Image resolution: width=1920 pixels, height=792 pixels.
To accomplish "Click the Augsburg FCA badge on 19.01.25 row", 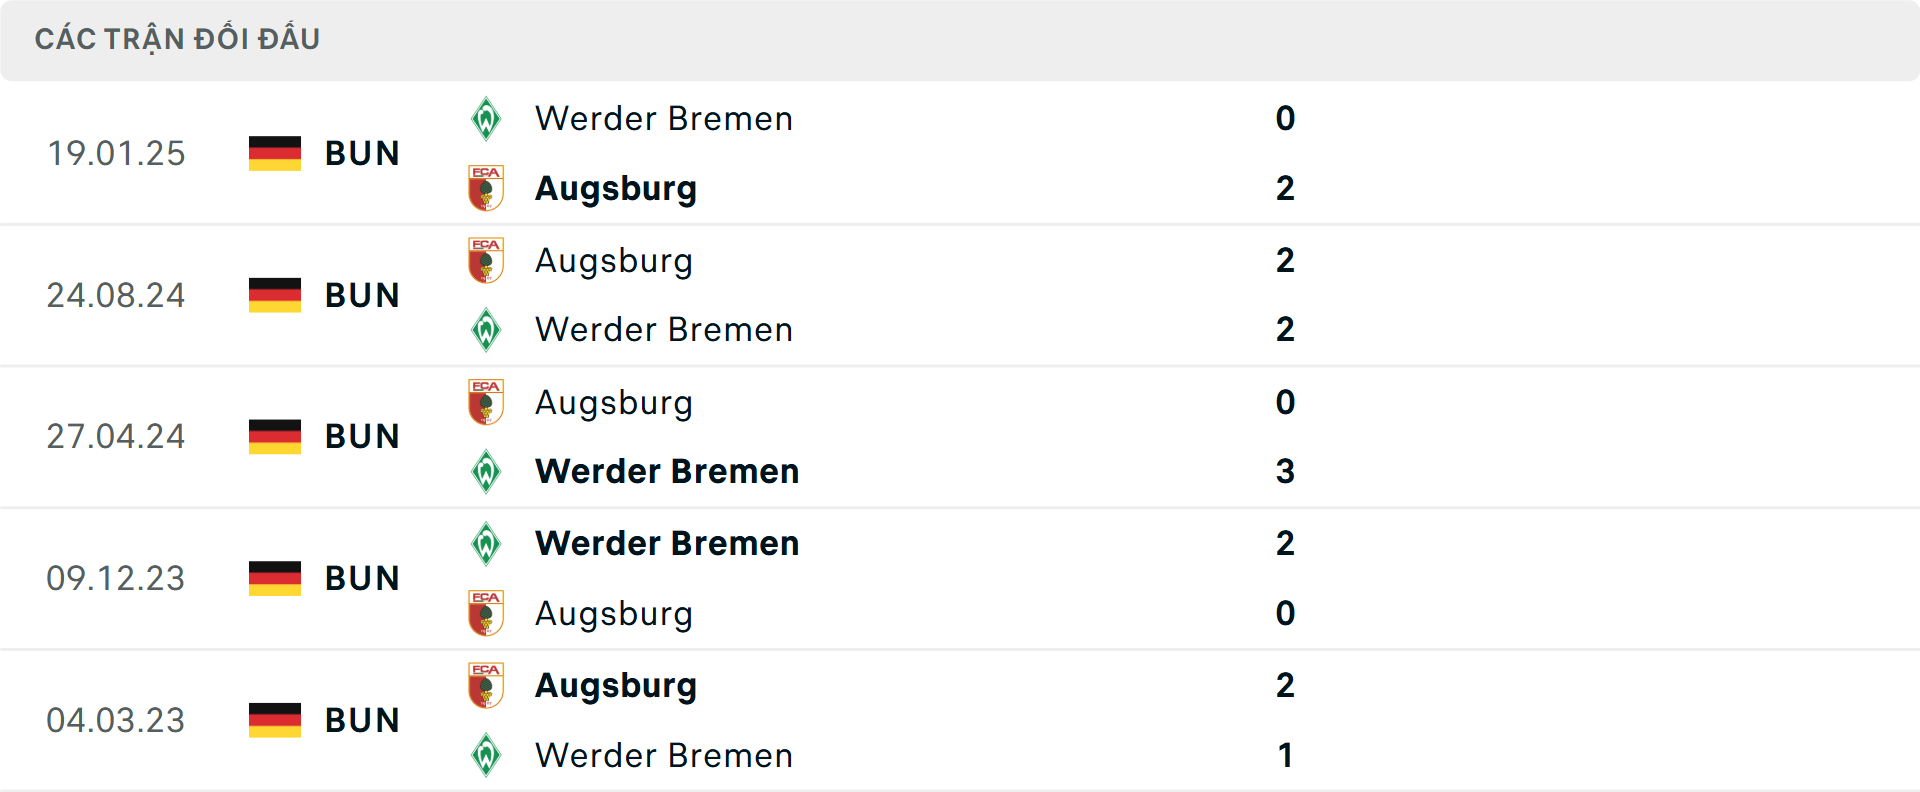I will 487,188.
